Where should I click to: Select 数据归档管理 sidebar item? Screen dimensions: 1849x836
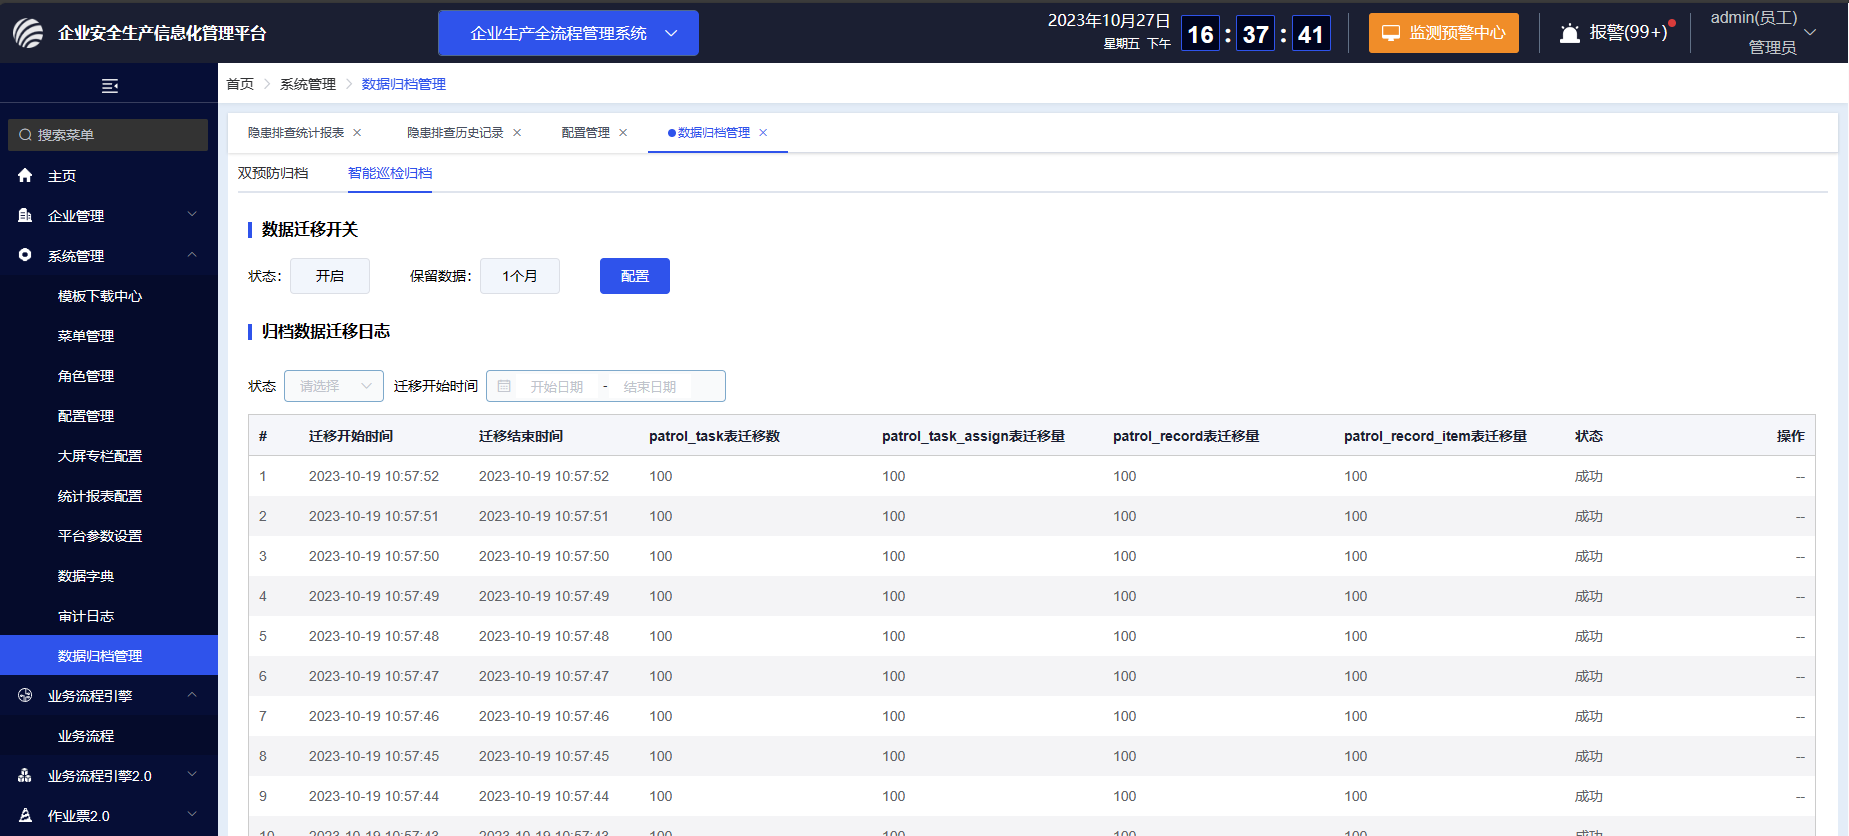click(109, 656)
